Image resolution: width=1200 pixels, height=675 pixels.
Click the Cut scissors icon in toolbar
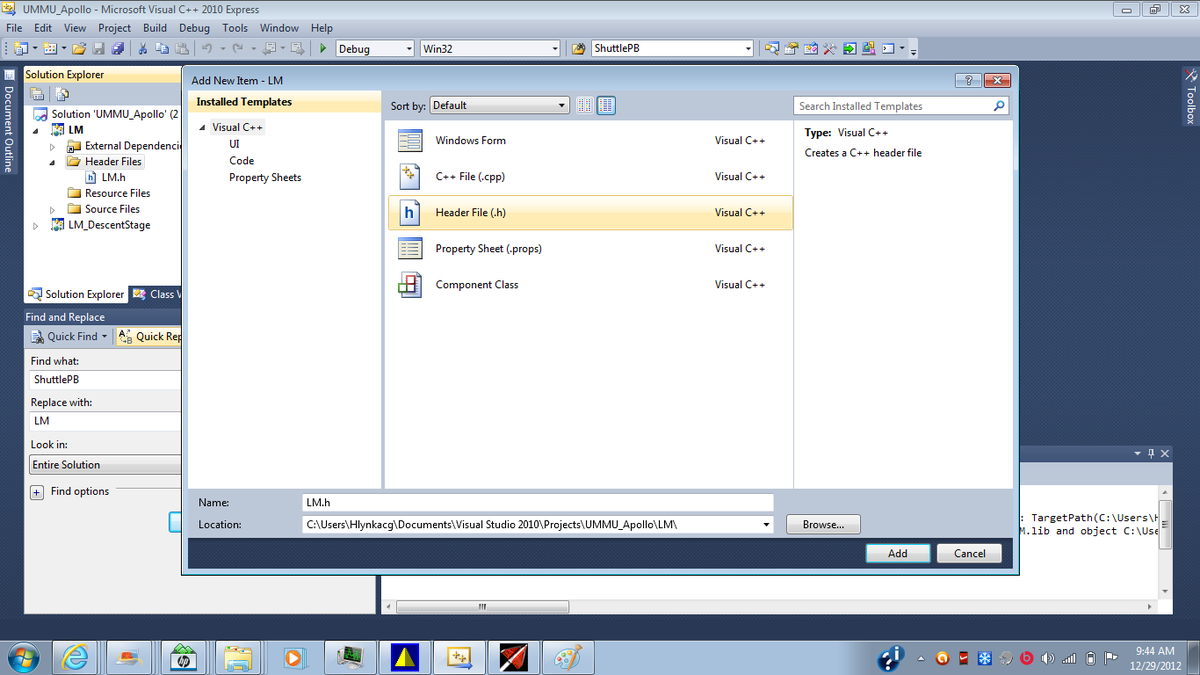pos(143,48)
